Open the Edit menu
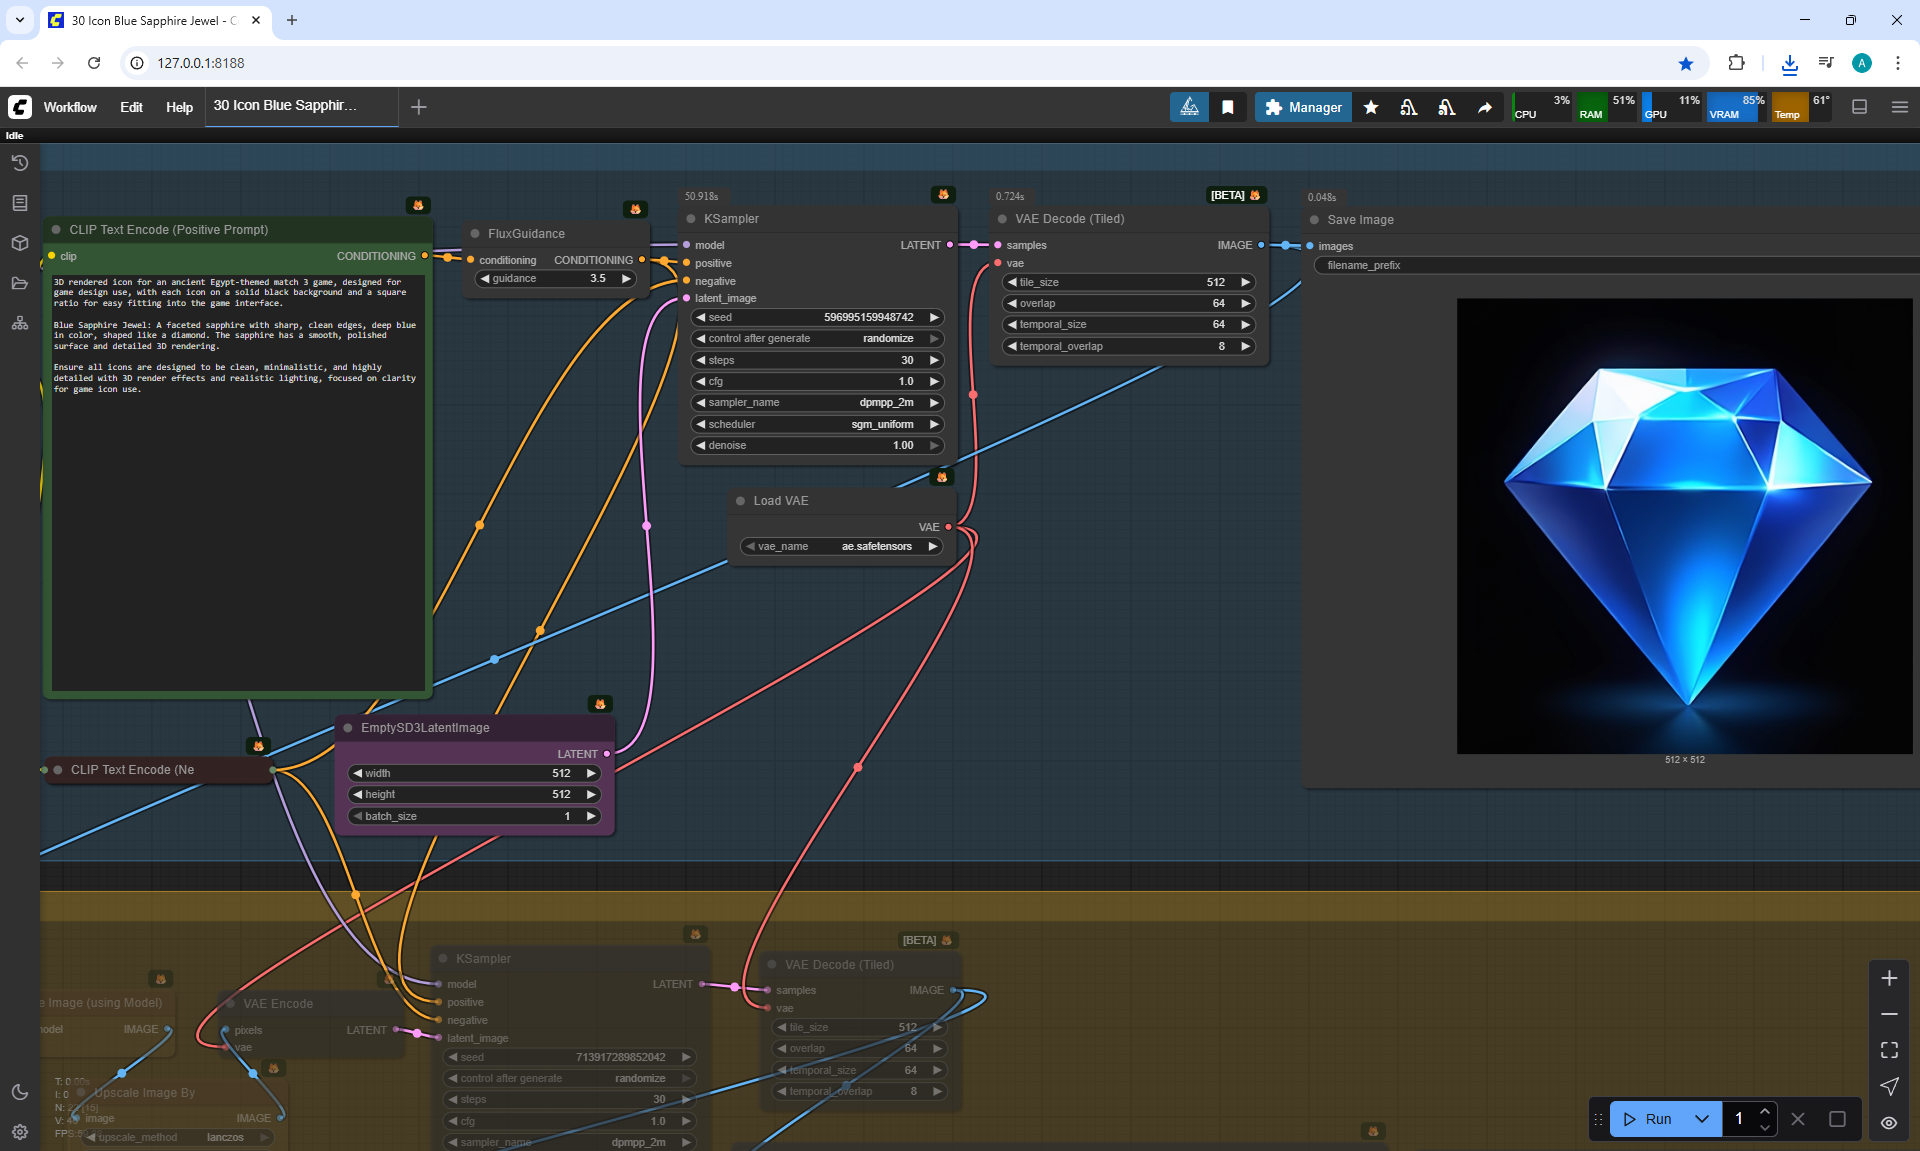Viewport: 1920px width, 1151px height. point(131,107)
